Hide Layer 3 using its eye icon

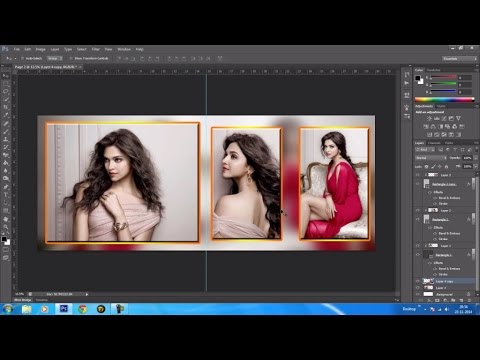(x=418, y=175)
